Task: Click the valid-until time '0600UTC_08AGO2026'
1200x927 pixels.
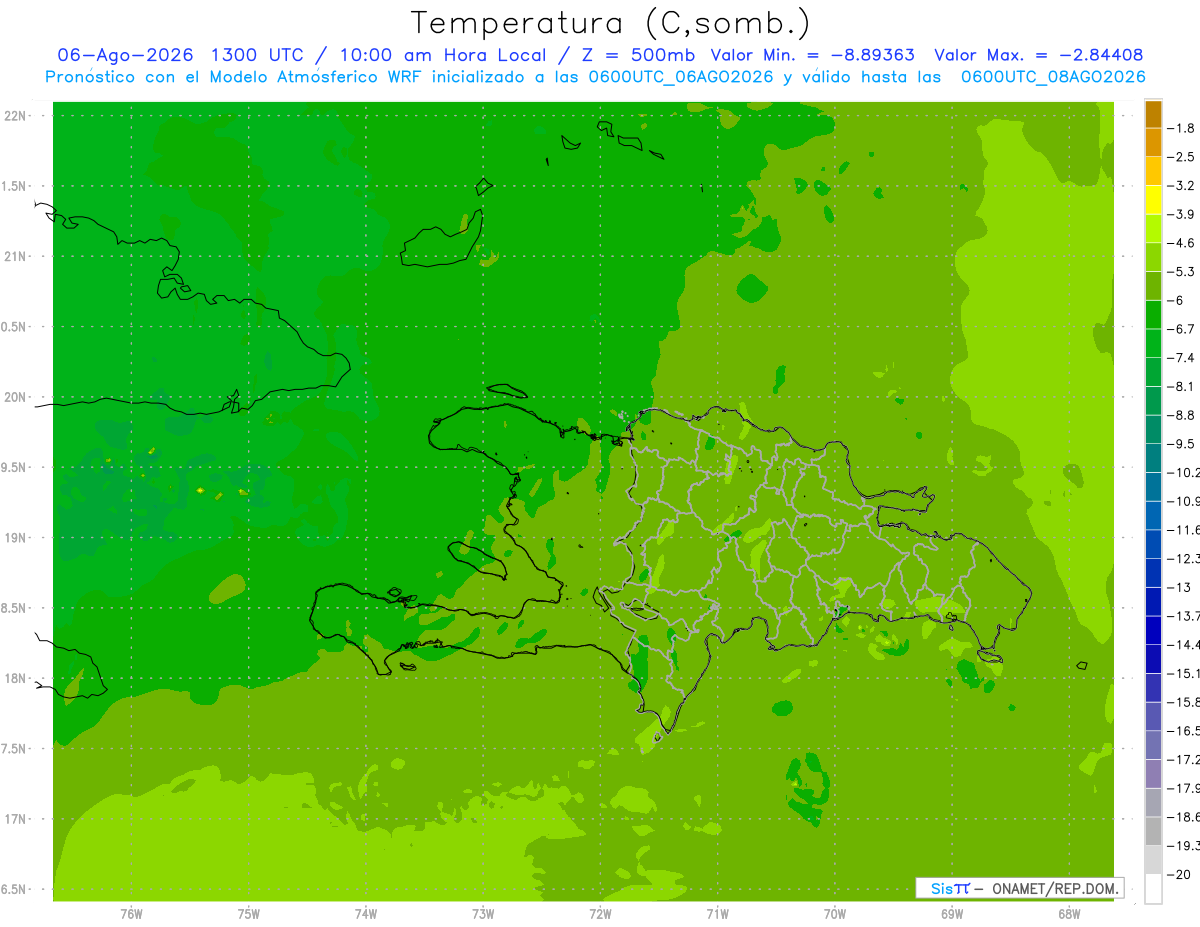Action: (x=1053, y=77)
